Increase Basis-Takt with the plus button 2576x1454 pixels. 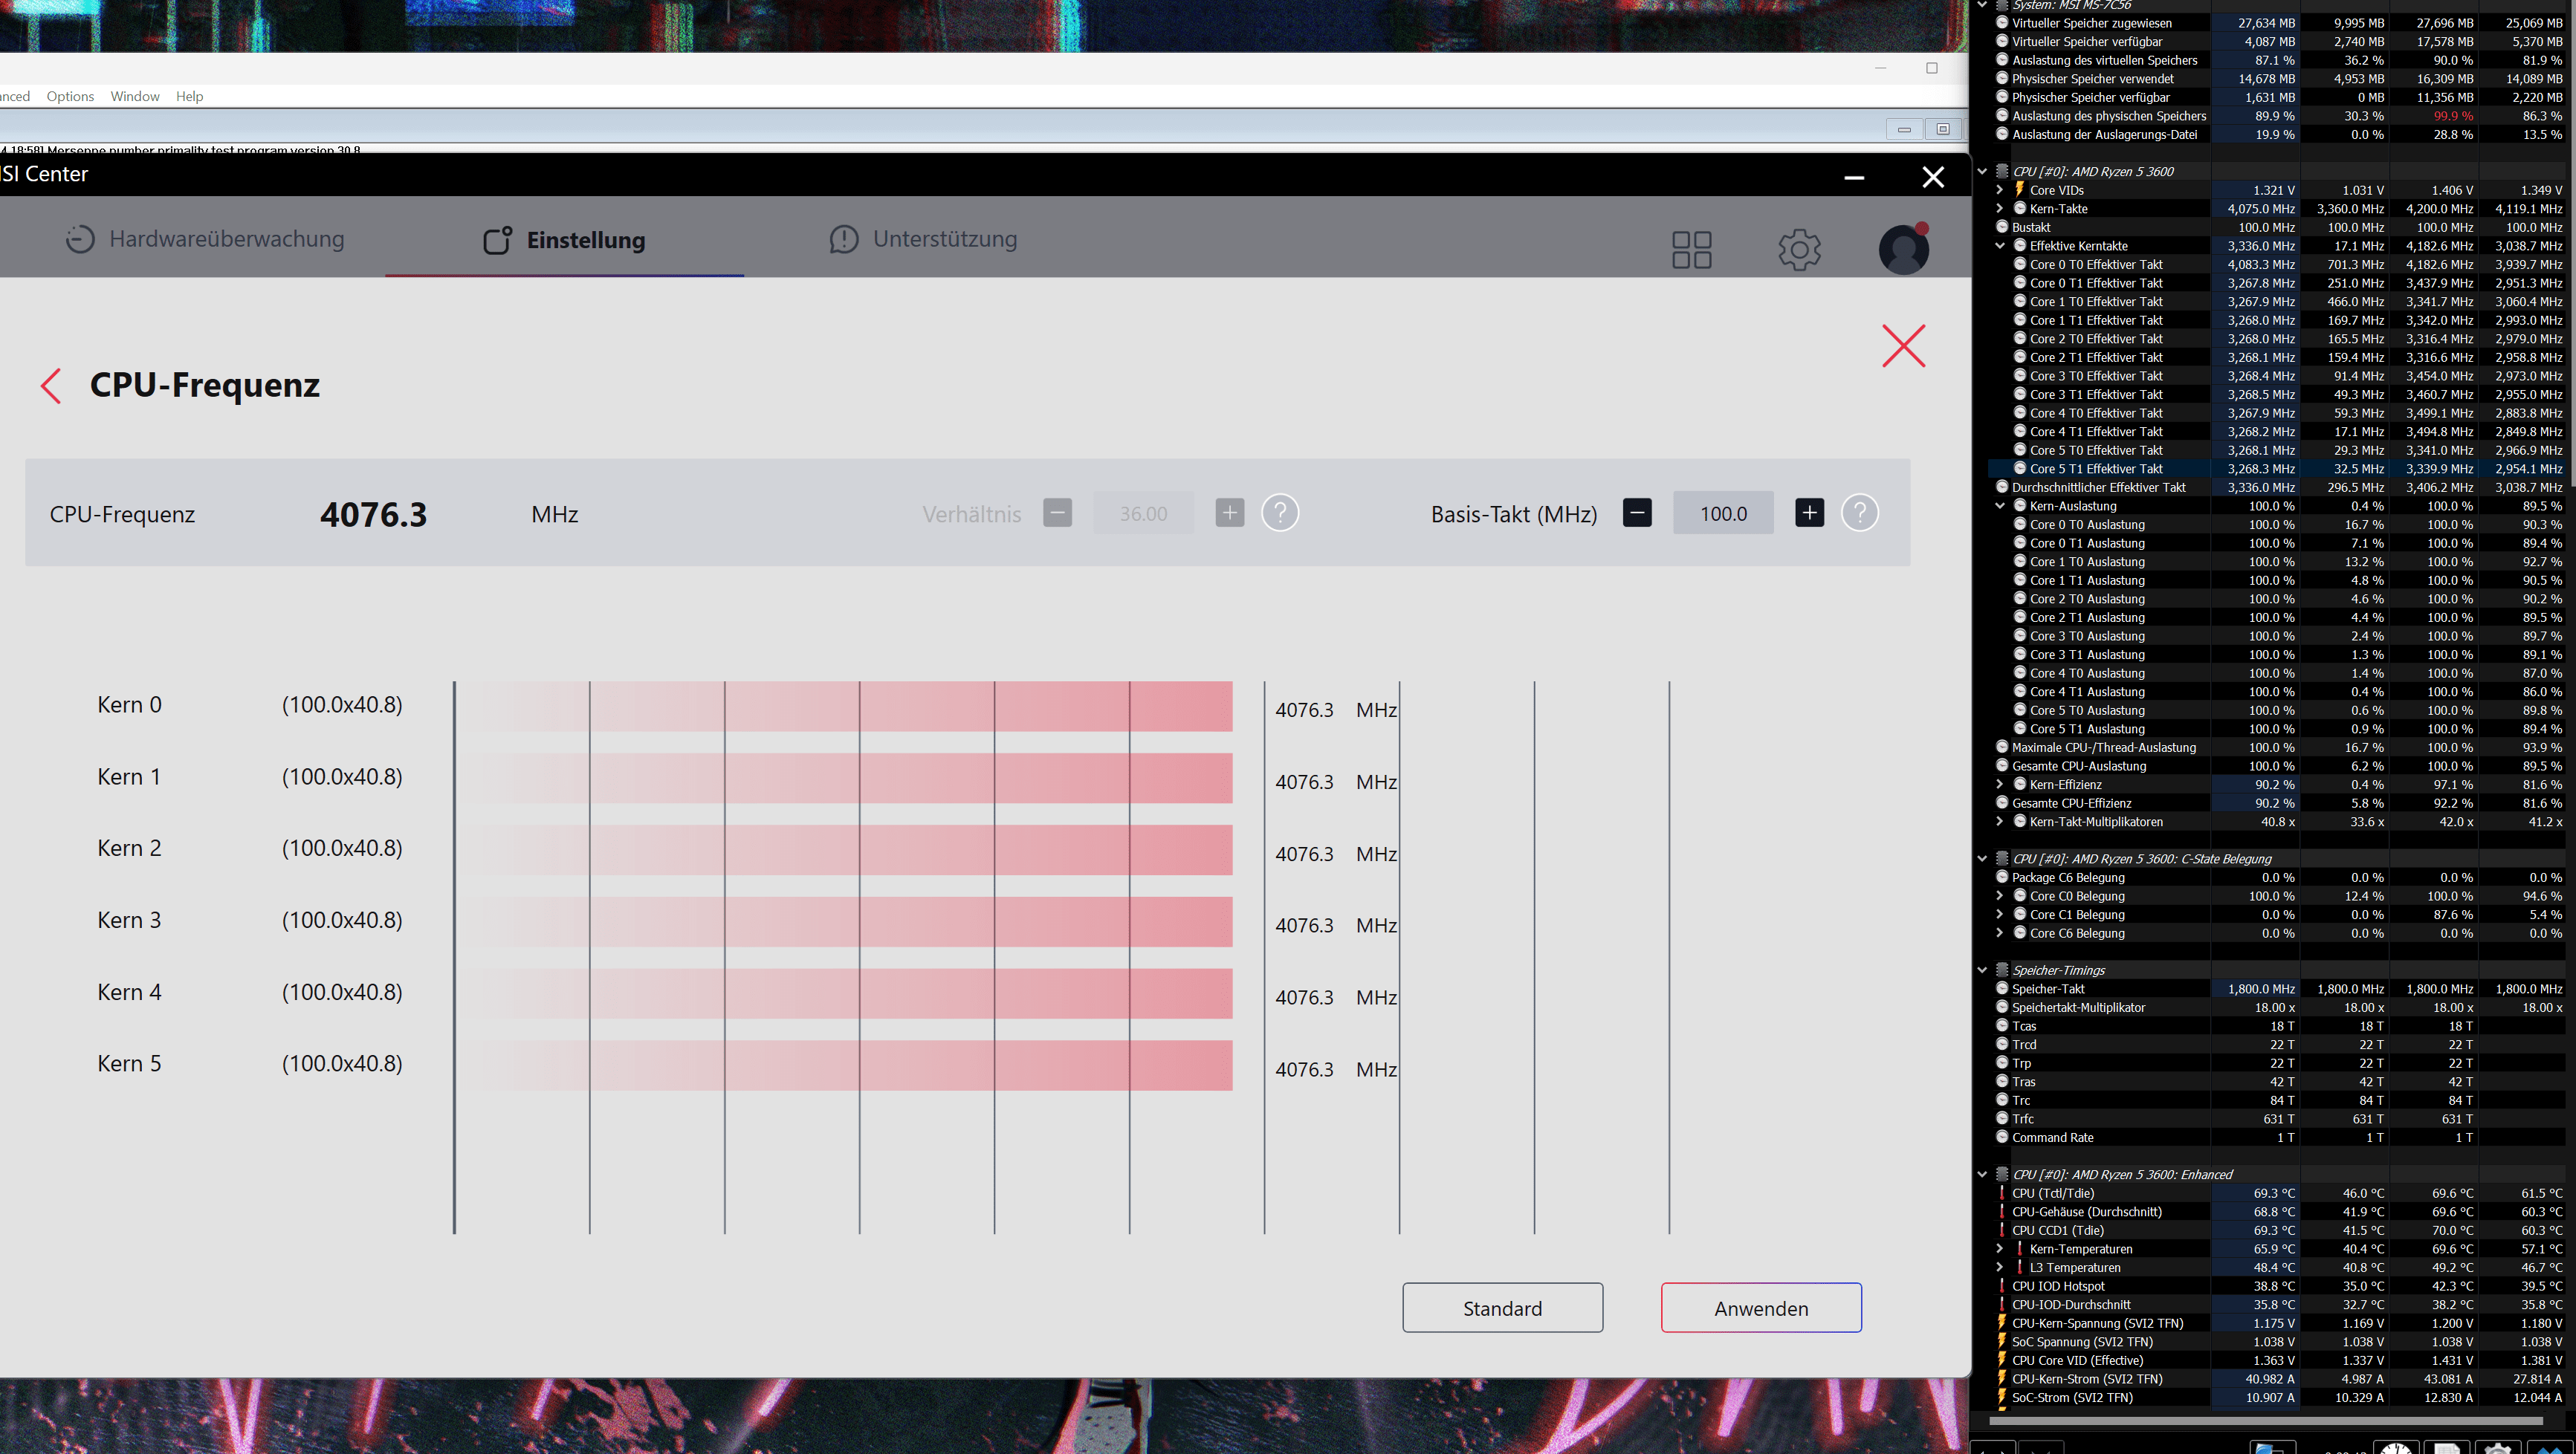[1808, 513]
